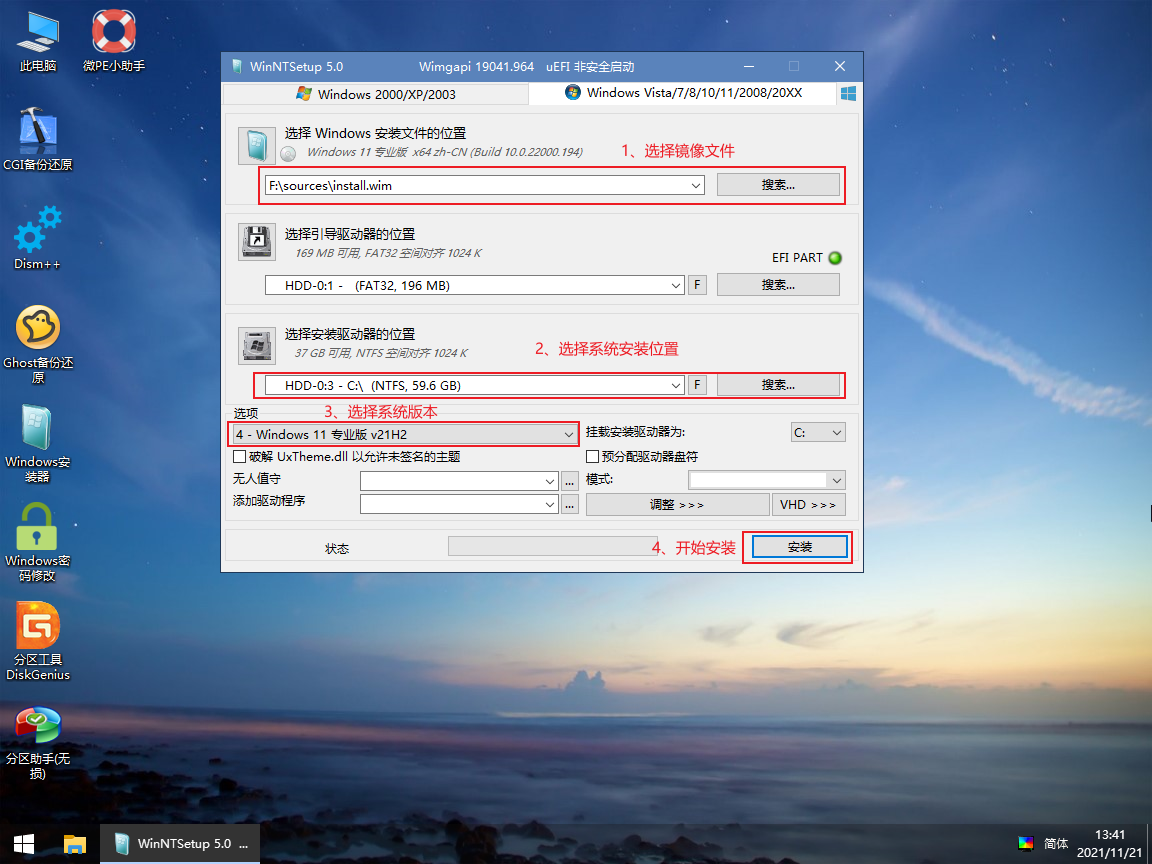The height and width of the screenshot is (864, 1152).
Task: Open the mount drive letter C: dropdown
Action: point(818,433)
